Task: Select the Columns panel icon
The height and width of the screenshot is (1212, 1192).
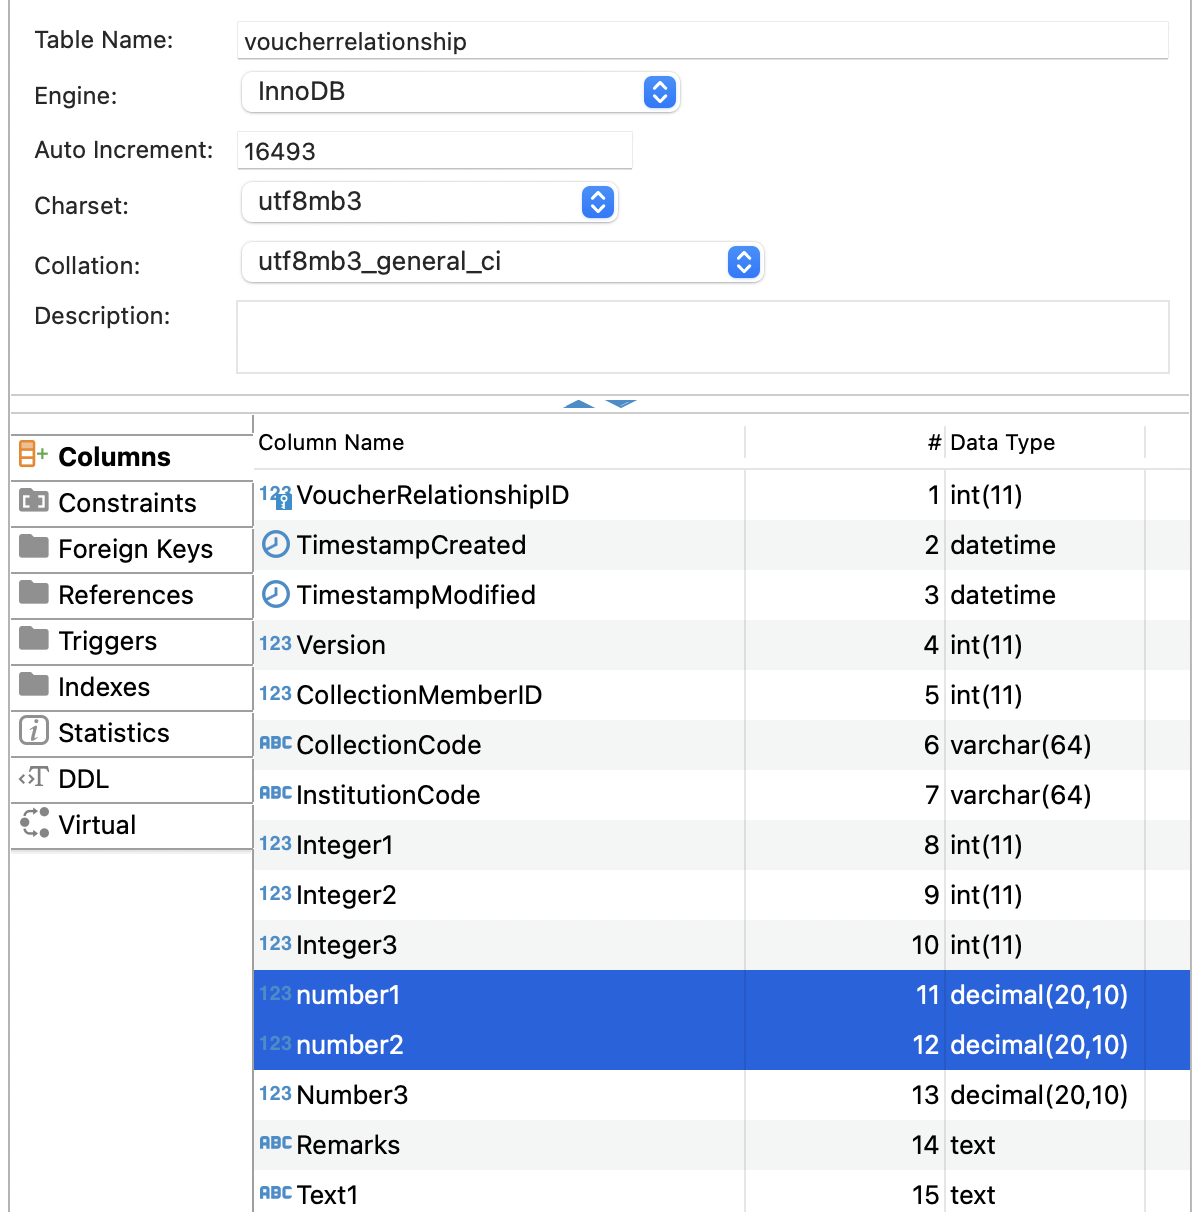Action: (x=32, y=455)
